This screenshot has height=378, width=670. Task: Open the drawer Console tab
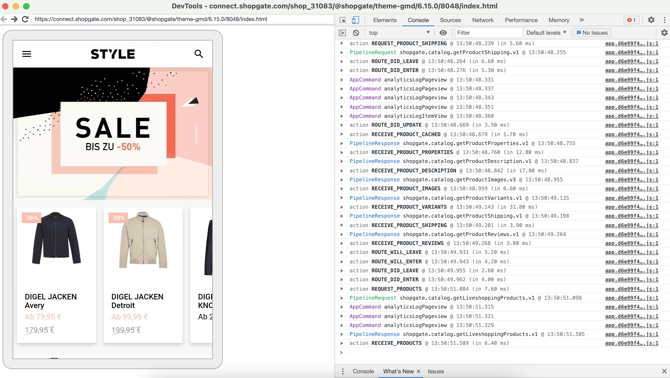pos(363,371)
